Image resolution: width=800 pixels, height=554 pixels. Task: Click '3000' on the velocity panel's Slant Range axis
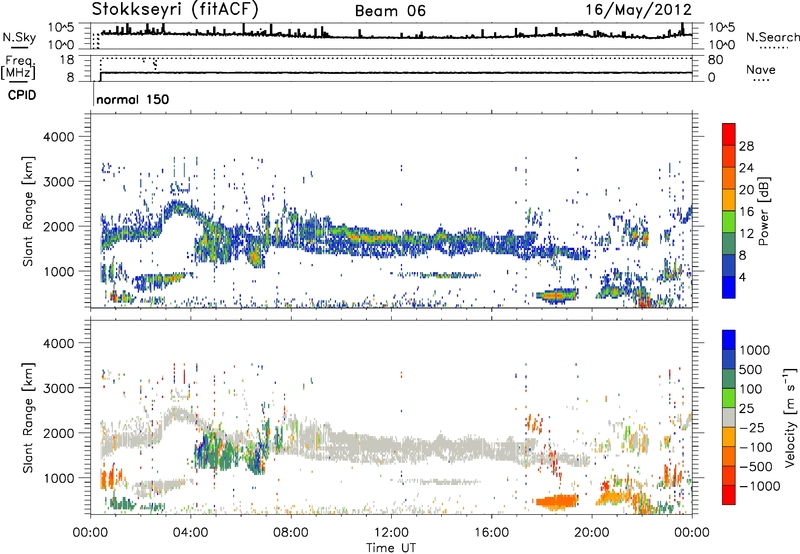[58, 388]
